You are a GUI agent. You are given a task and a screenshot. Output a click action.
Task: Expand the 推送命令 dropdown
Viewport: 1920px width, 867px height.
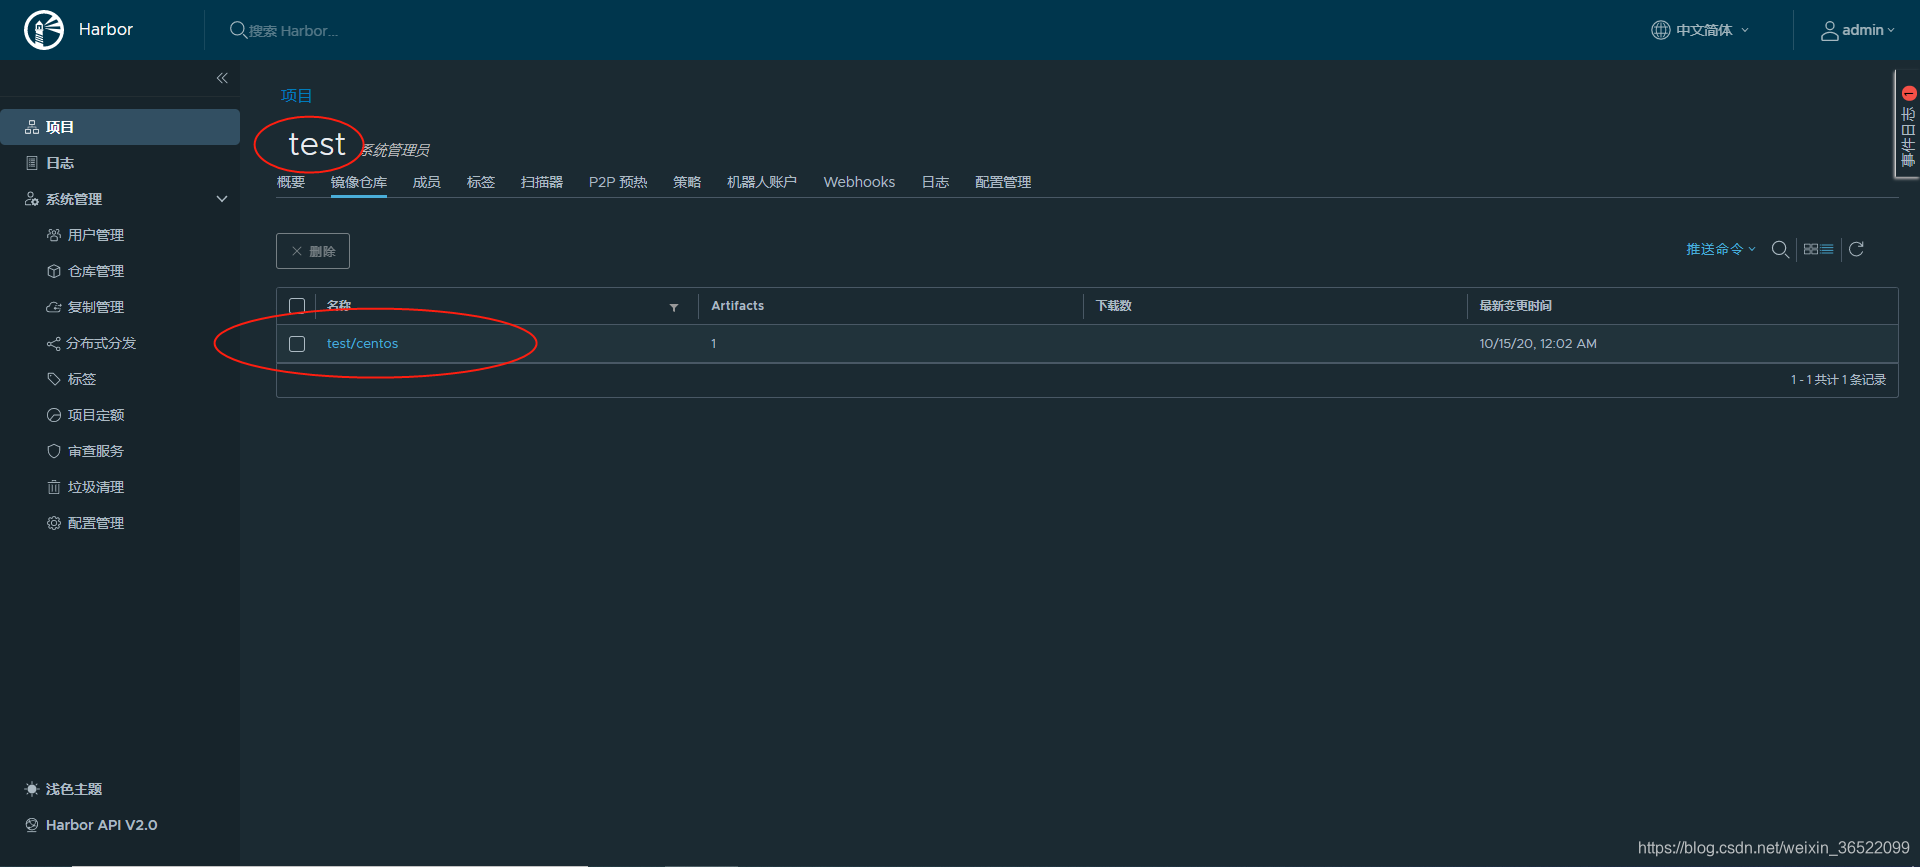(x=1721, y=249)
